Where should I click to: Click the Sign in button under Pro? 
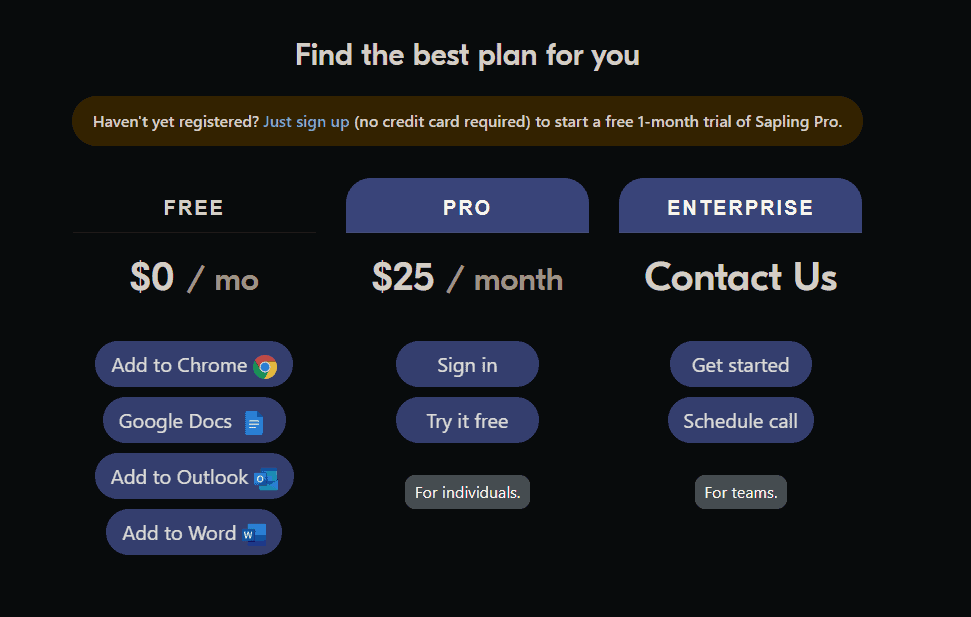[x=468, y=364]
